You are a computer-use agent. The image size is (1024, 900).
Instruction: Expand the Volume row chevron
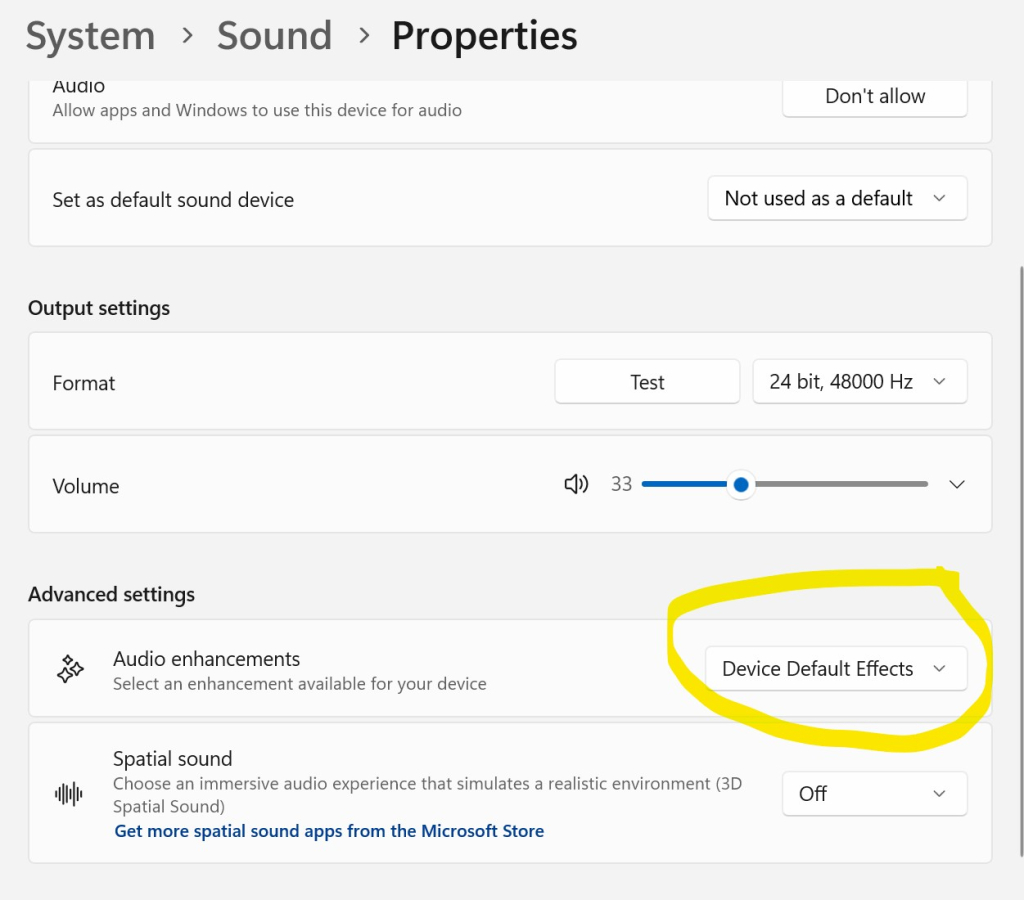click(x=956, y=484)
